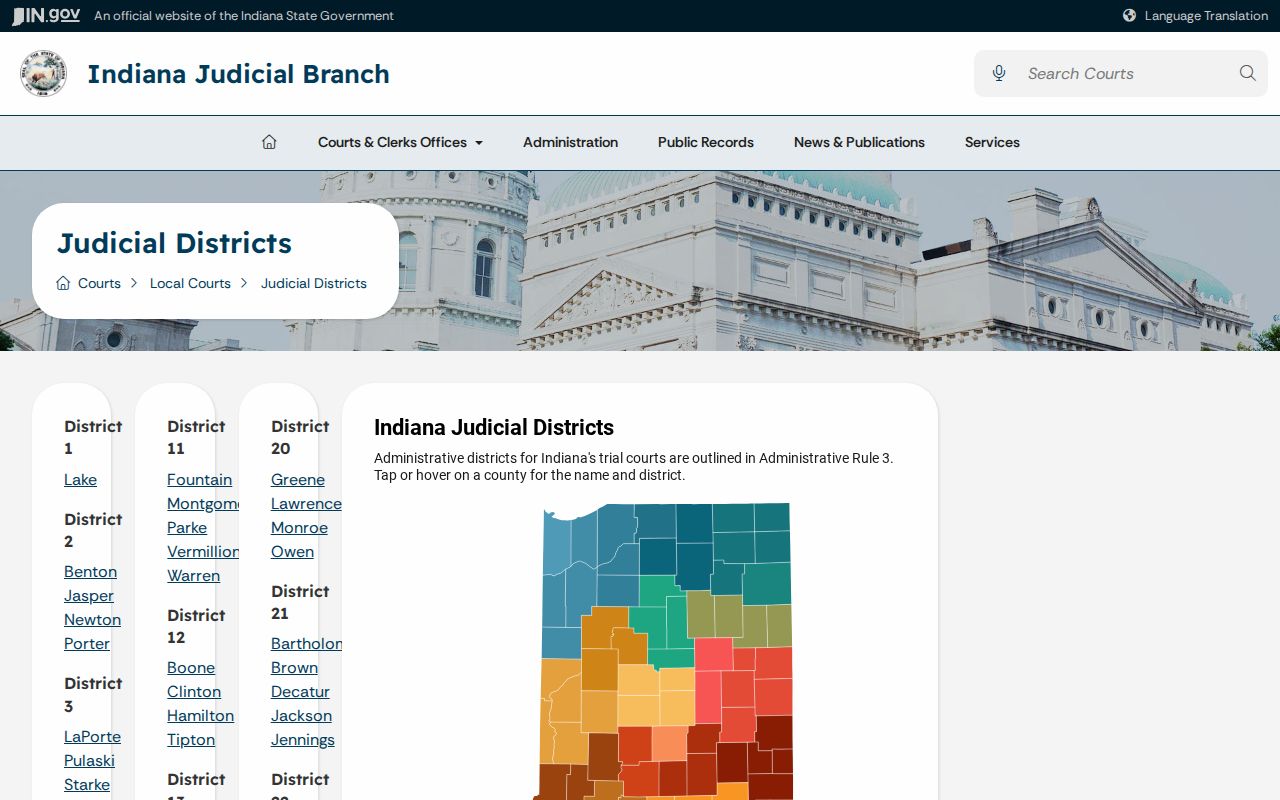Open the Newton county link

point(92,620)
